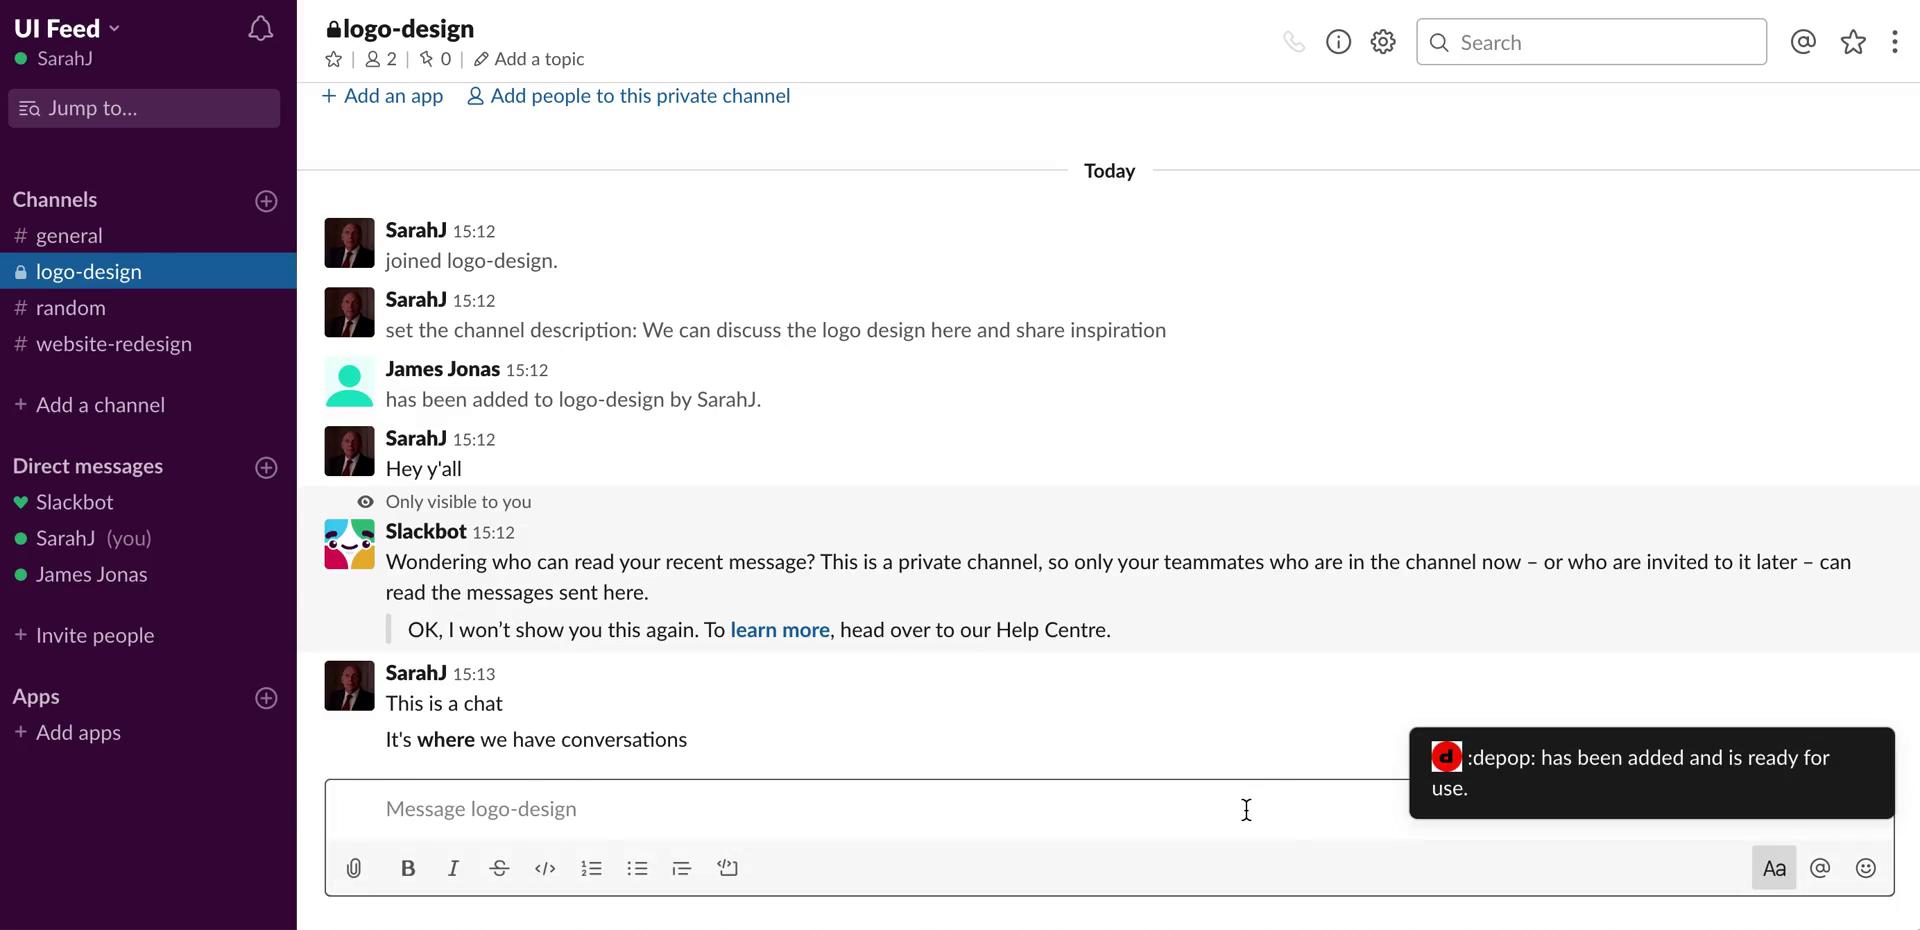
Task: Open Slackbot direct message
Action: pyautogui.click(x=148, y=502)
